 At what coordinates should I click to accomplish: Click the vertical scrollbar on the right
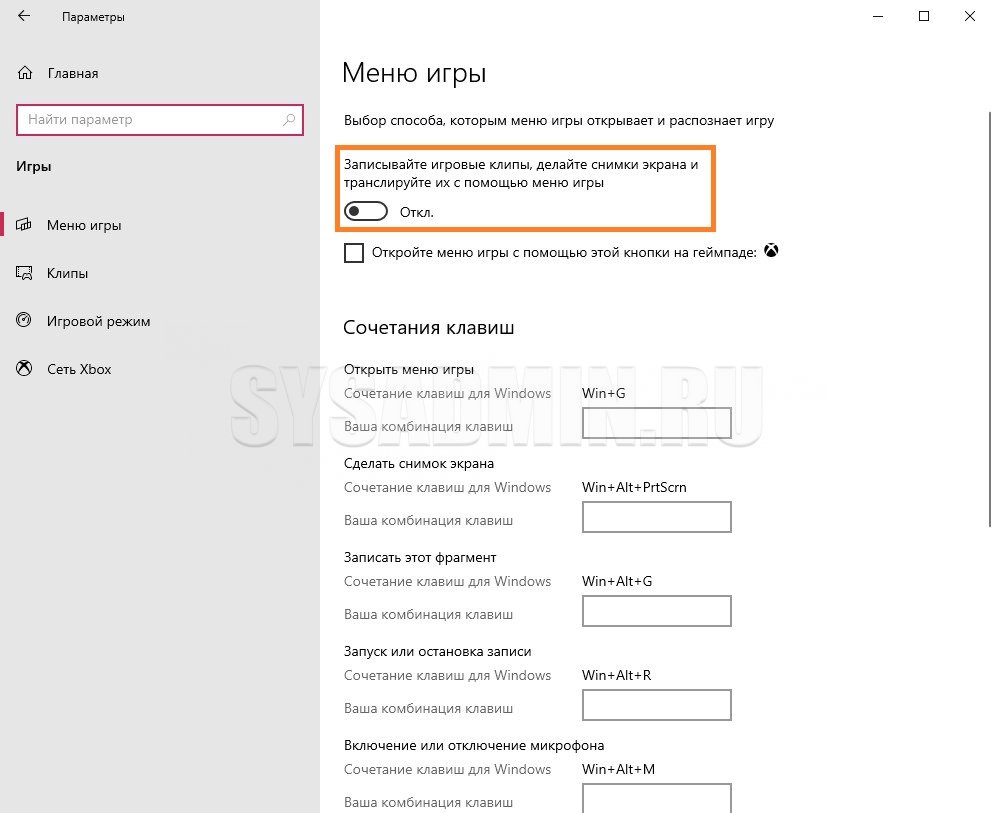(990, 318)
